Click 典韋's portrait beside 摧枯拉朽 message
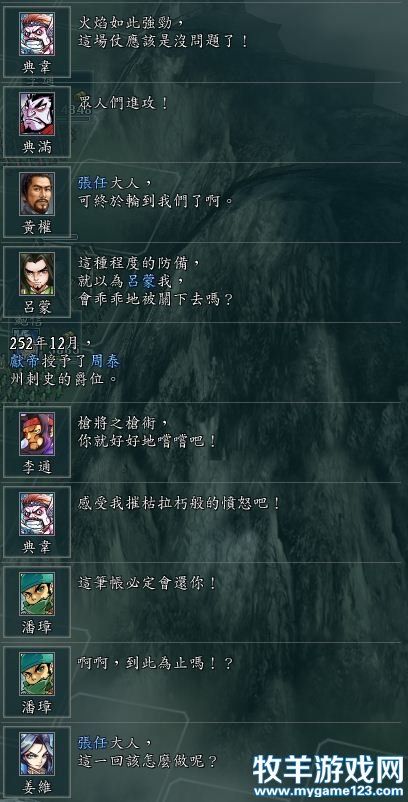The width and height of the screenshot is (408, 802). coord(37,514)
